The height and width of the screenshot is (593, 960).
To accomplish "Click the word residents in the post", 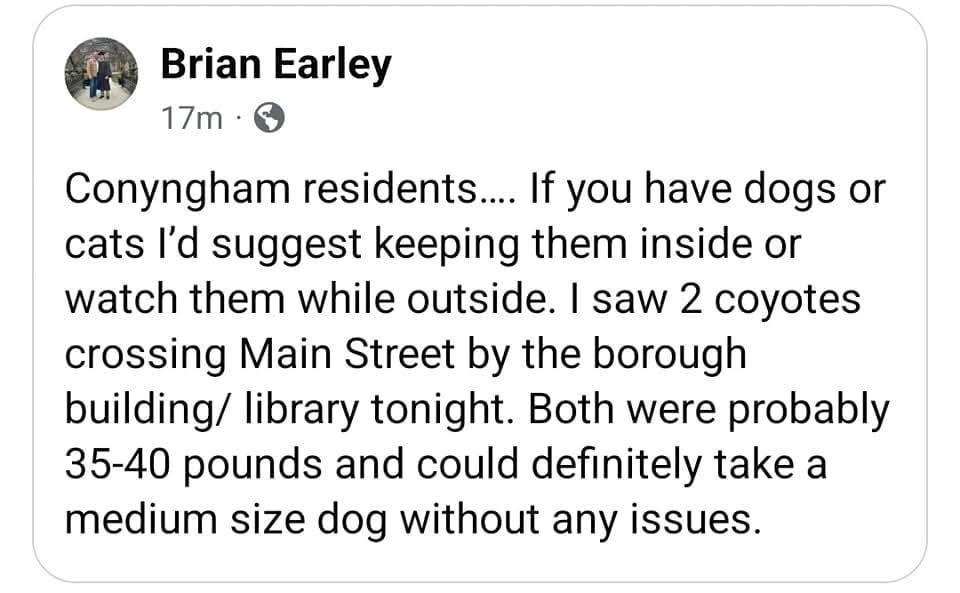I will (x=390, y=189).
